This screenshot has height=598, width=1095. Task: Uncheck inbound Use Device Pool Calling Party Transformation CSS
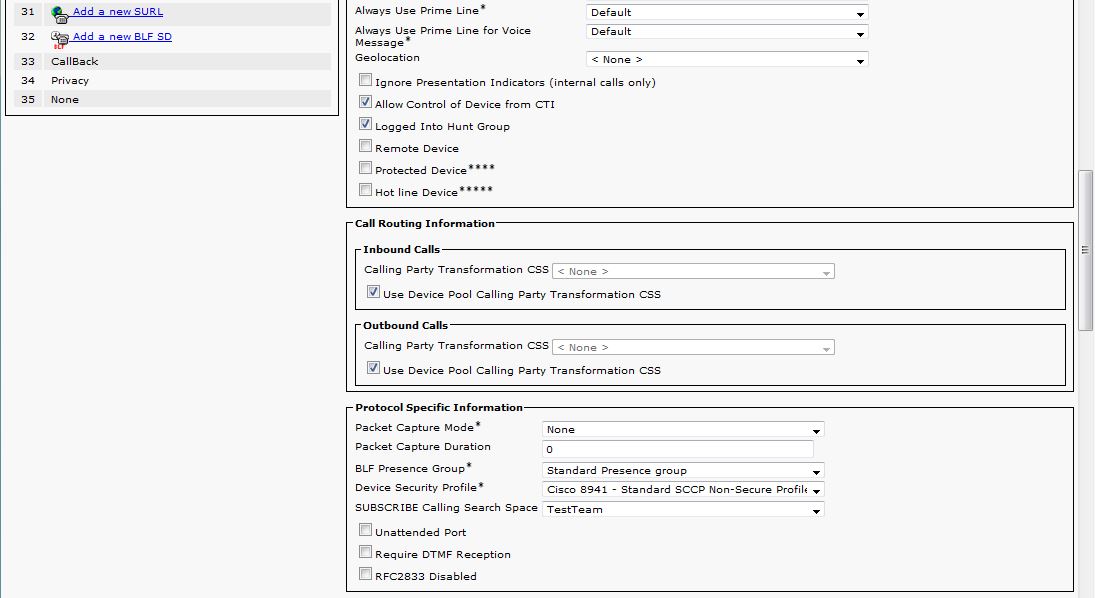(374, 293)
